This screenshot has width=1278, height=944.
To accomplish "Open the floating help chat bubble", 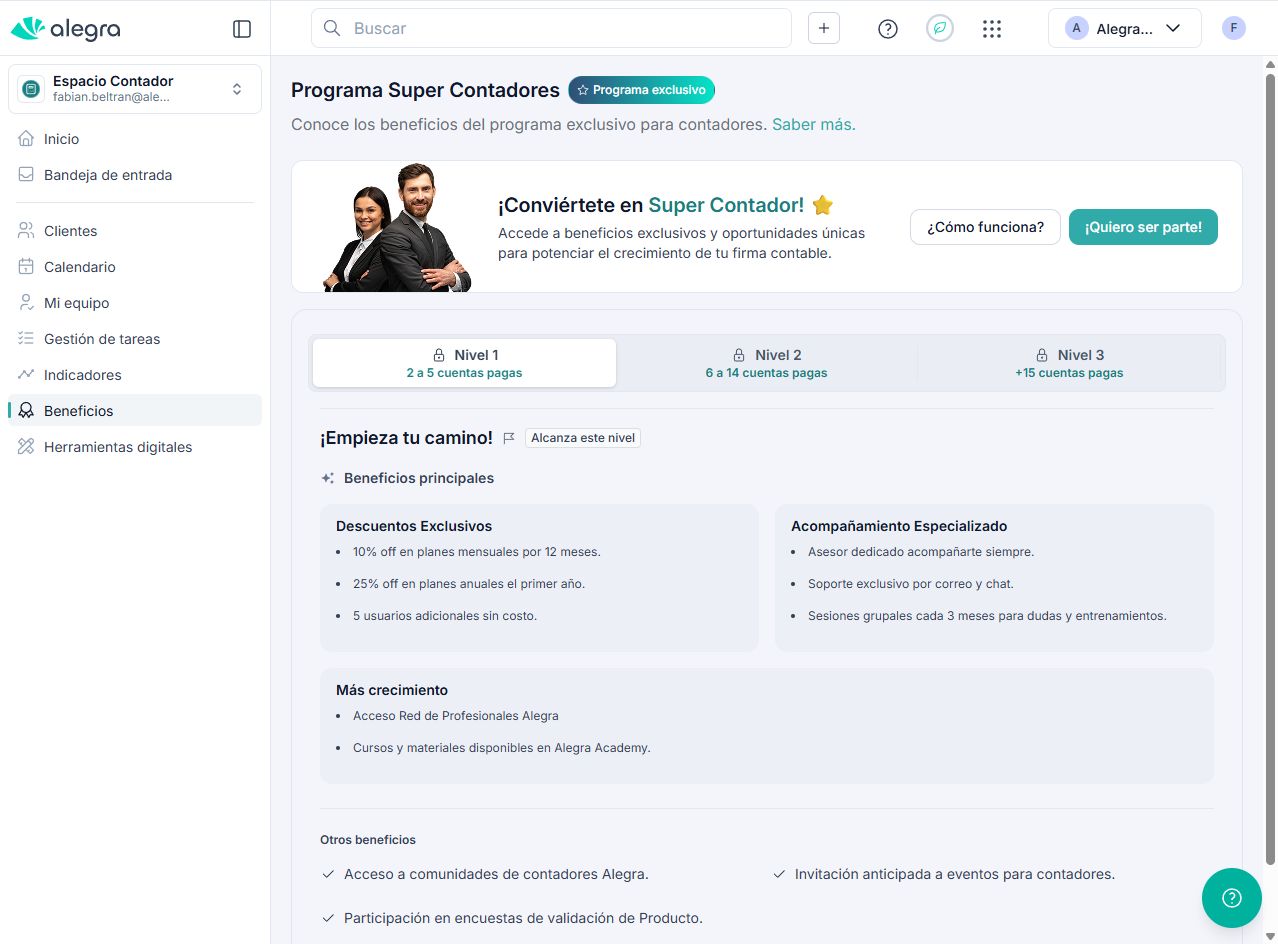I will 1231,897.
